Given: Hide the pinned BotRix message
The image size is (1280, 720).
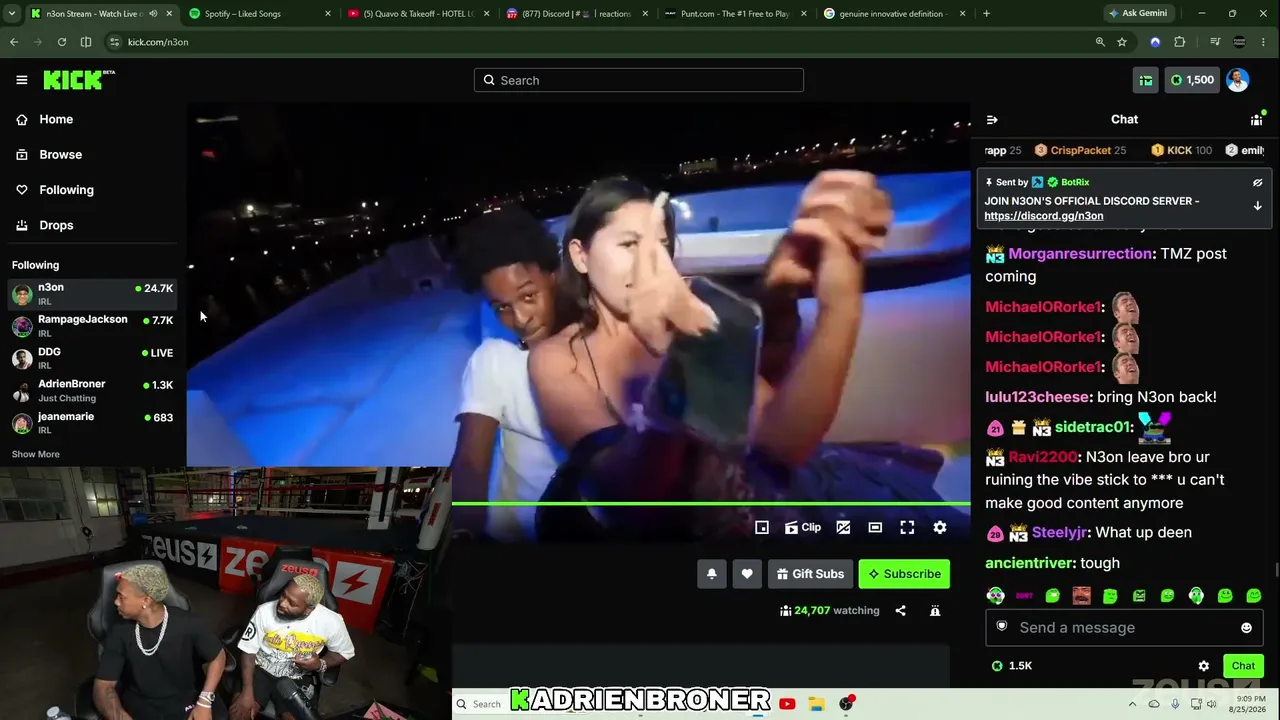Looking at the screenshot, I should pos(1257,183).
